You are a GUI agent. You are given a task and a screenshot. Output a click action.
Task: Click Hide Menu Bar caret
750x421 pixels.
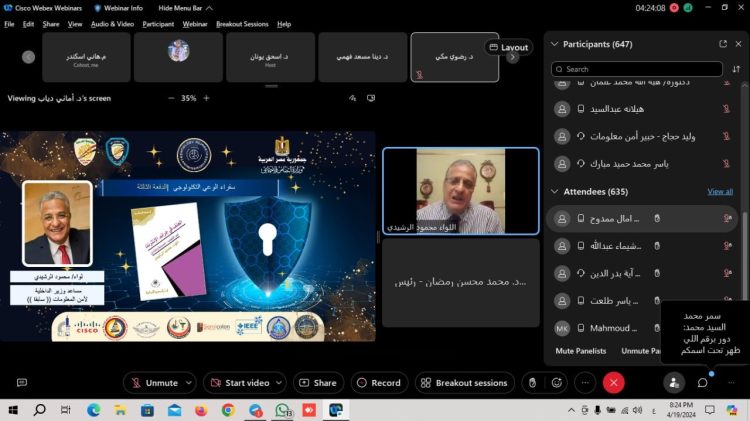[x=209, y=8]
